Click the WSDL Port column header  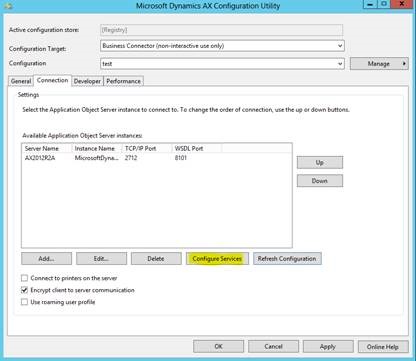coord(197,148)
